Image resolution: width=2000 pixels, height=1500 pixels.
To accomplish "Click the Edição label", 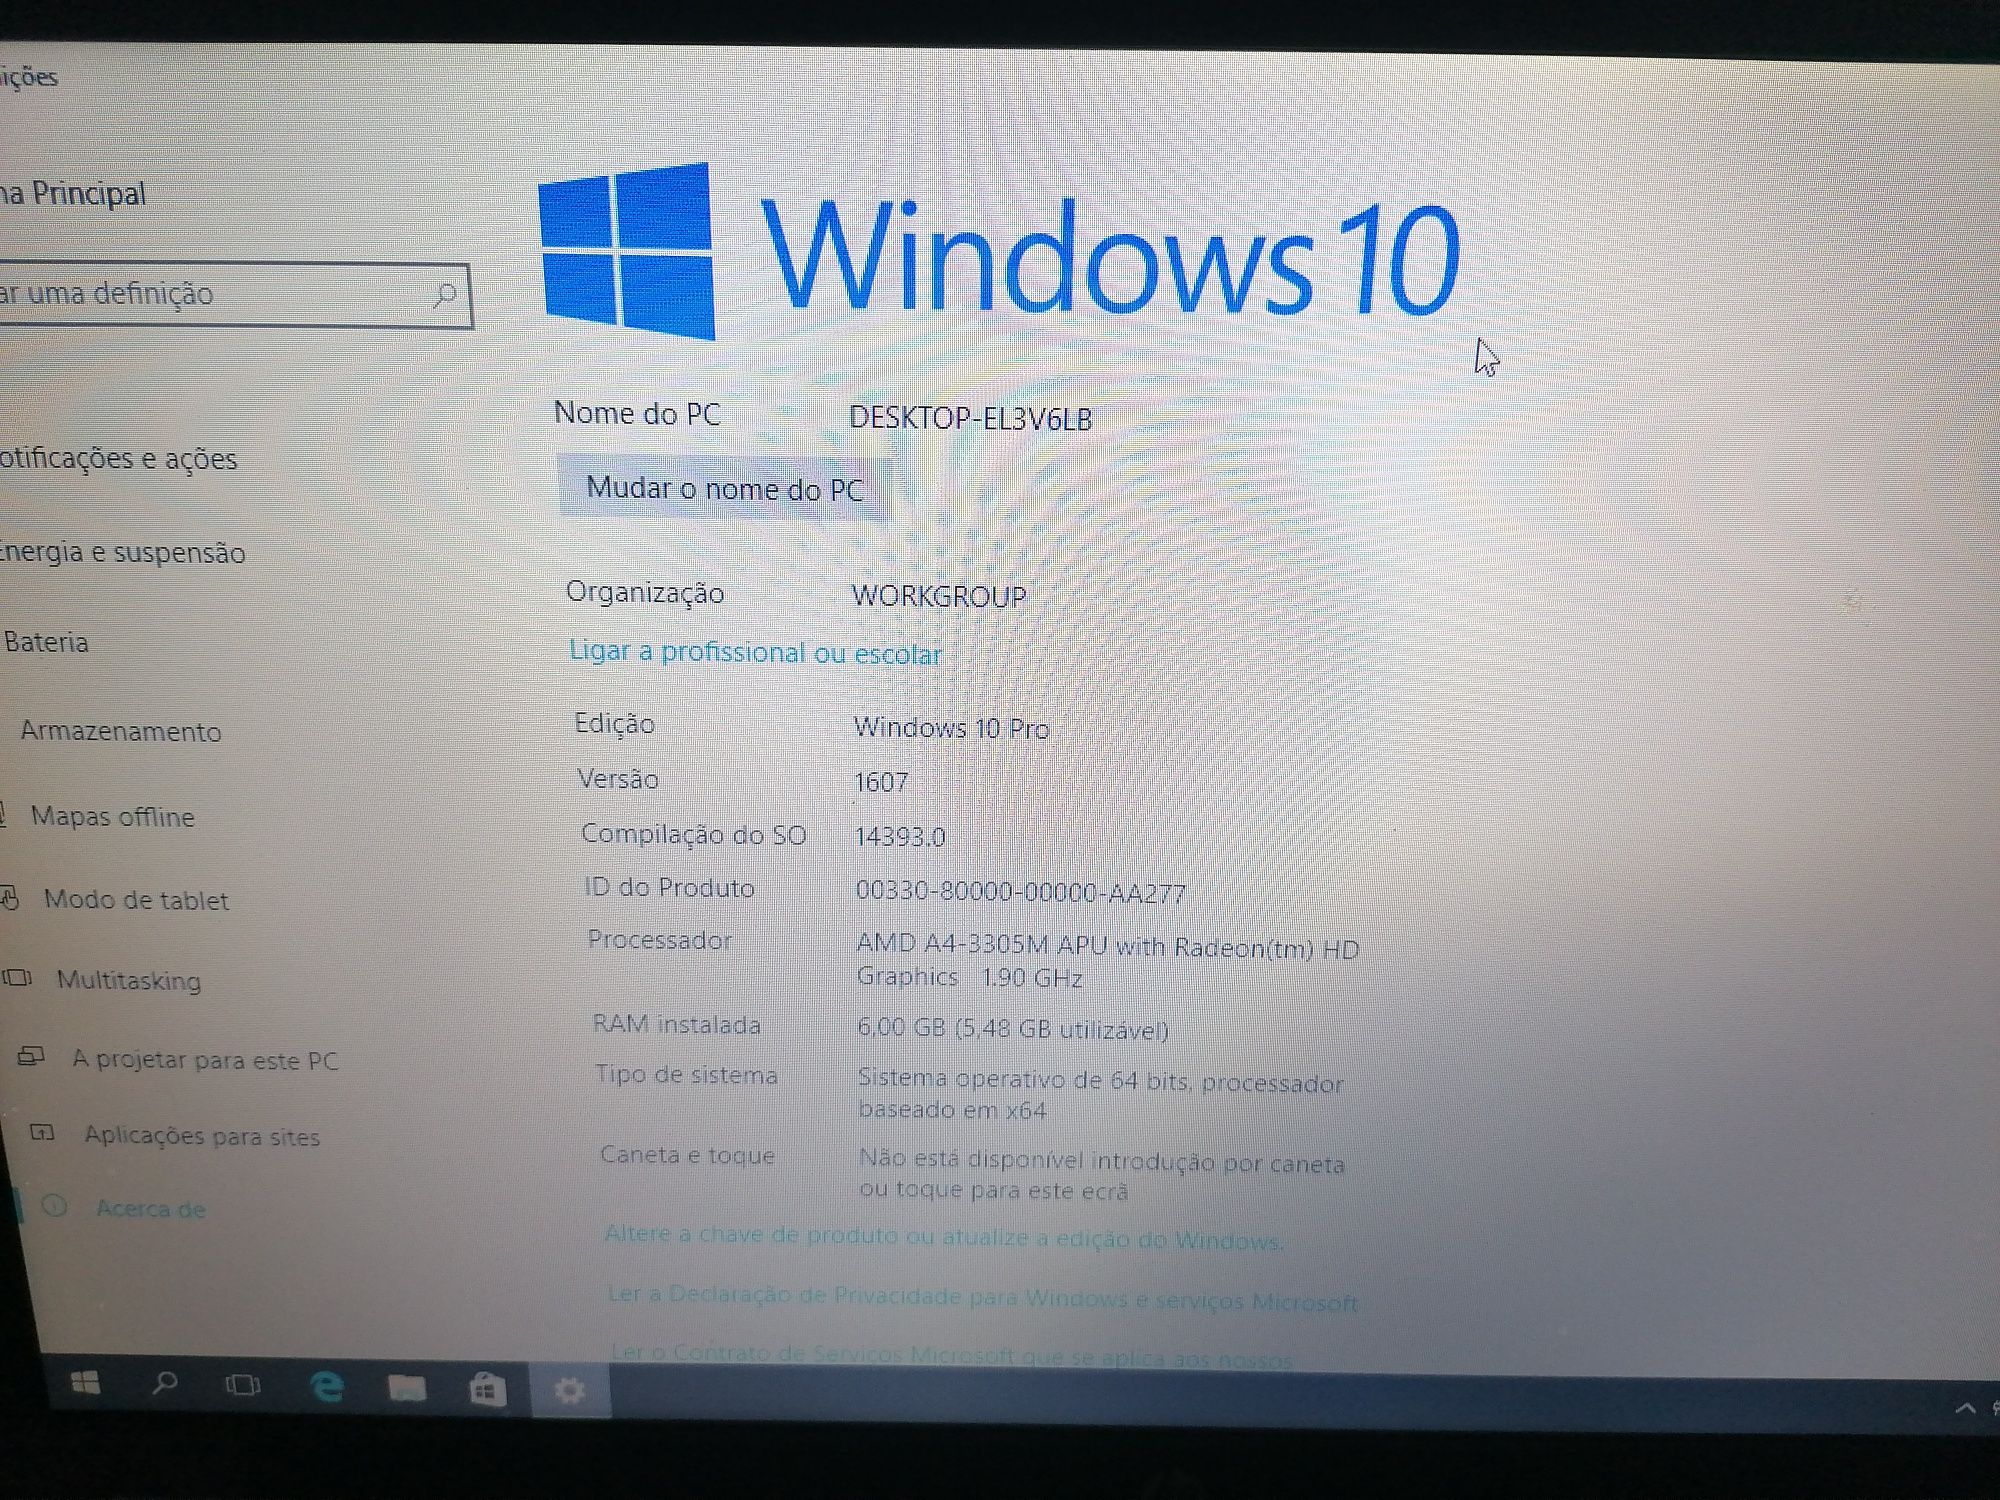I will [614, 723].
